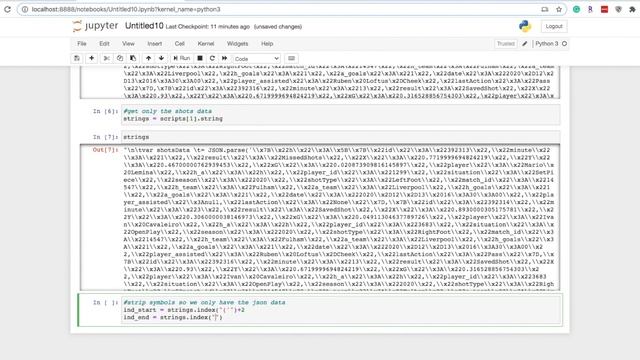Reload the page in the browser
The image size is (640, 360).
7,9
